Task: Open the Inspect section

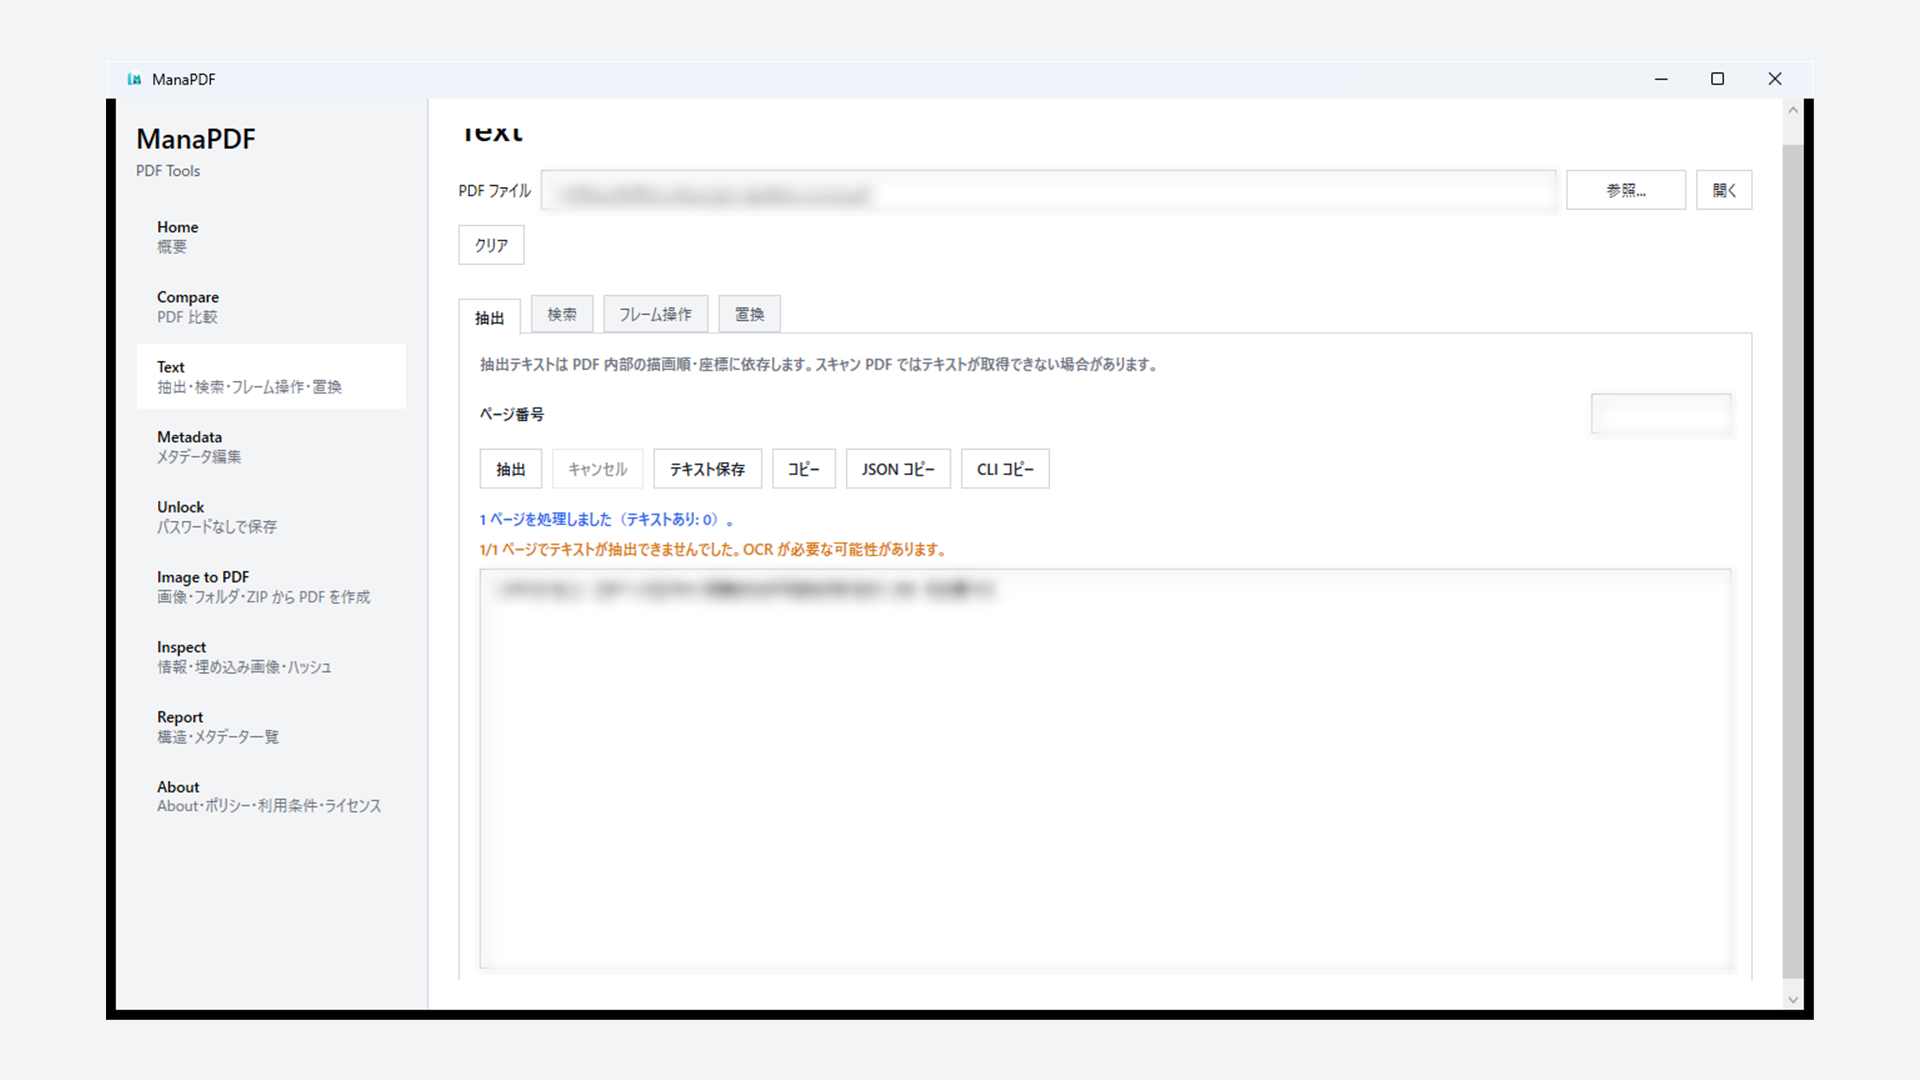Action: pos(271,657)
